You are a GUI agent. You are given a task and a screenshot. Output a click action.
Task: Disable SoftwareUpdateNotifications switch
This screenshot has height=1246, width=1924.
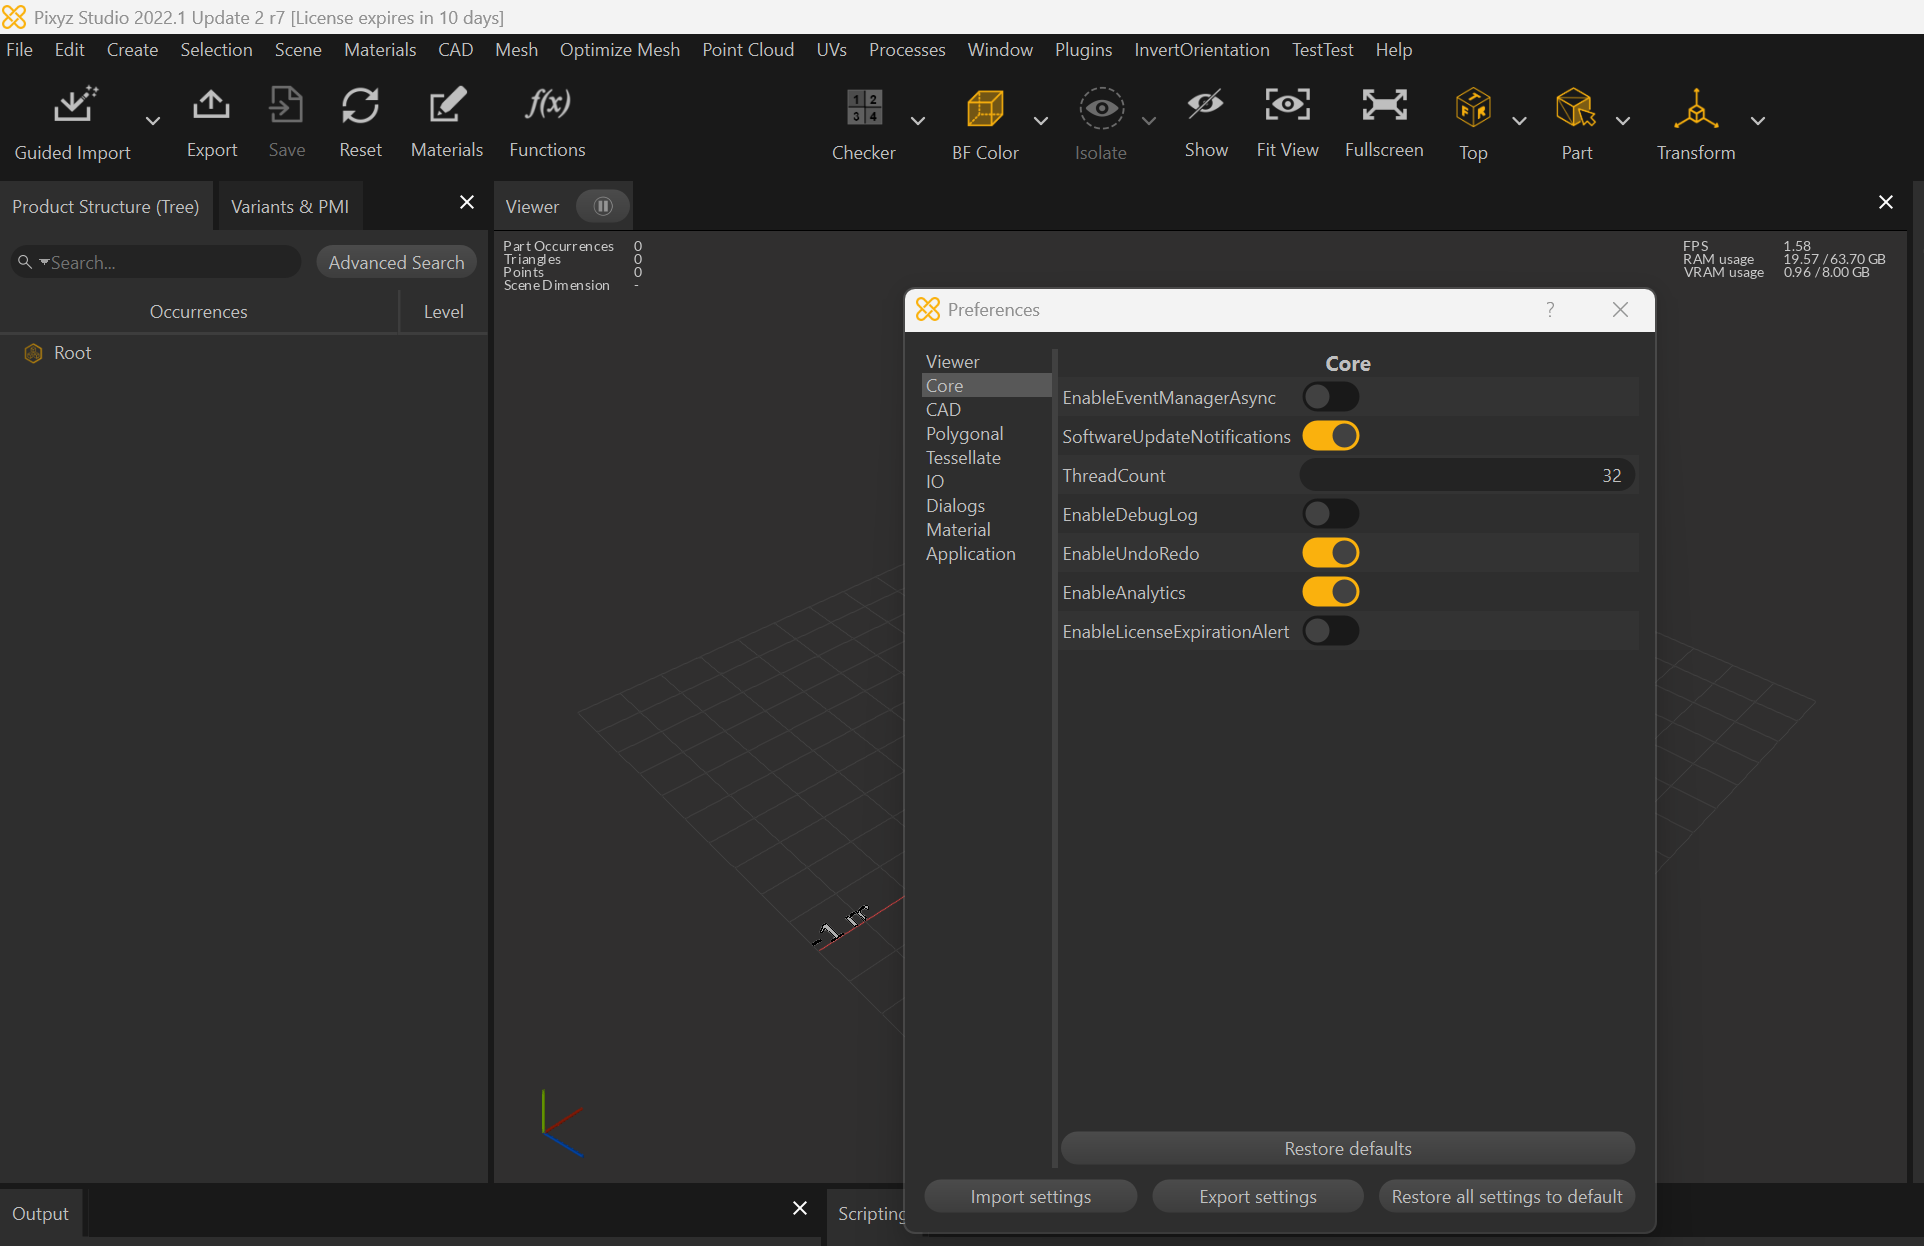(x=1331, y=436)
